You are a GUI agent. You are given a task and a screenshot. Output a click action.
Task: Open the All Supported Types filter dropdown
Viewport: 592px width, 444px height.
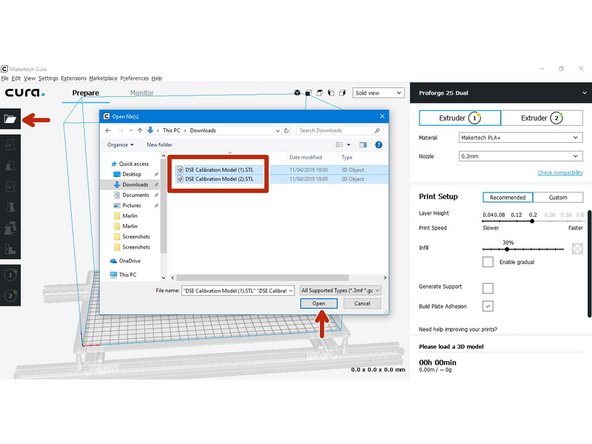[340, 290]
